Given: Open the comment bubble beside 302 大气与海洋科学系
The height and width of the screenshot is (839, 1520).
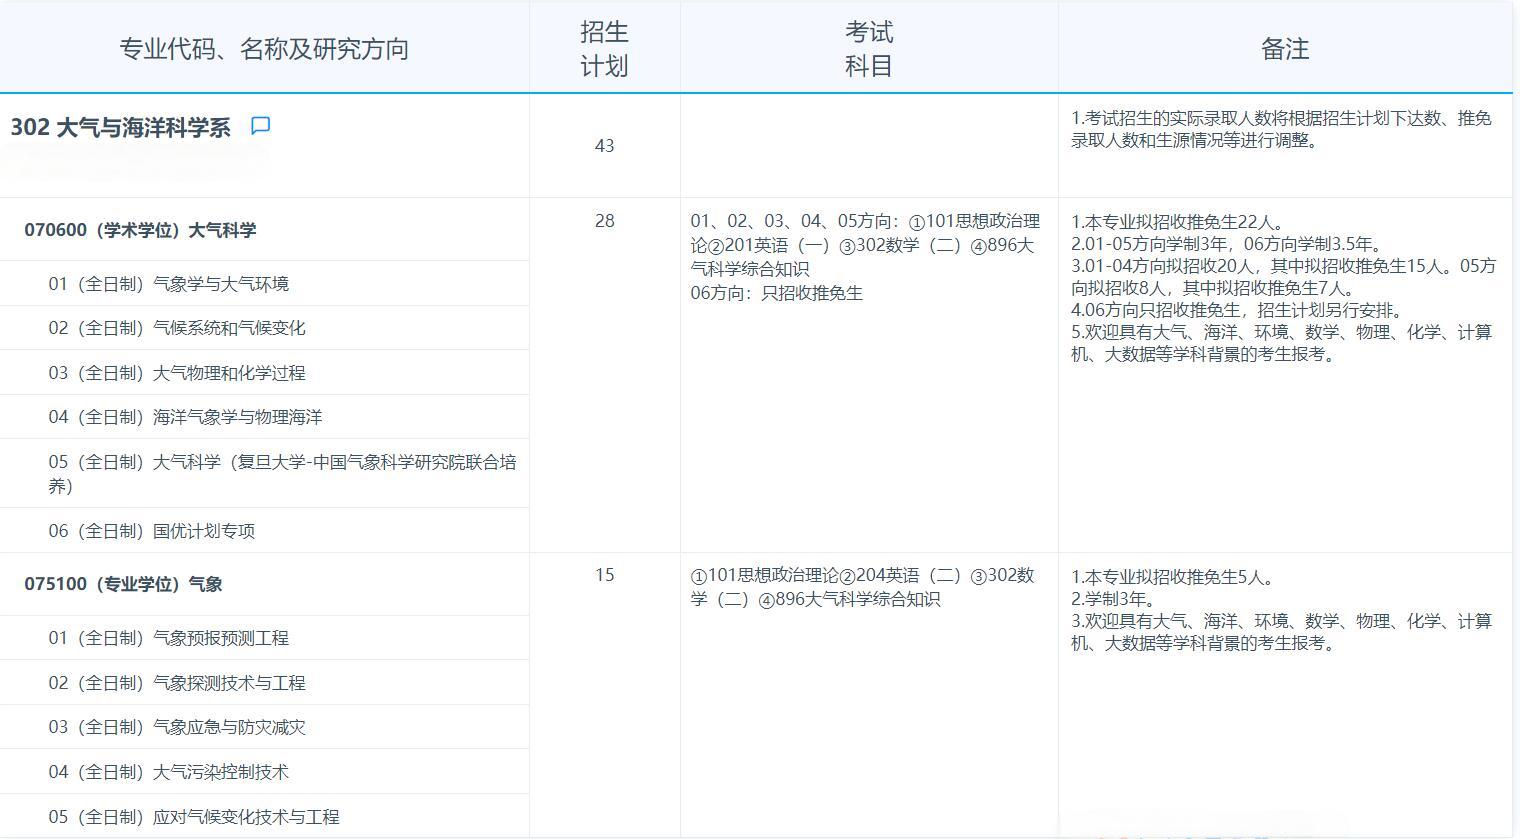Looking at the screenshot, I should pos(262,126).
